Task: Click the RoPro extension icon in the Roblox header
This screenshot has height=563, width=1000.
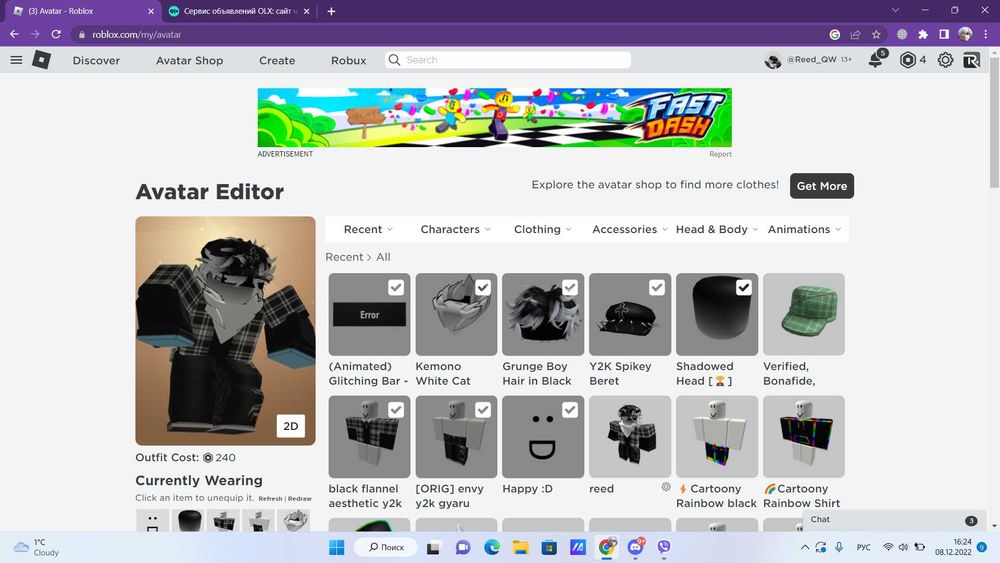Action: tap(971, 60)
